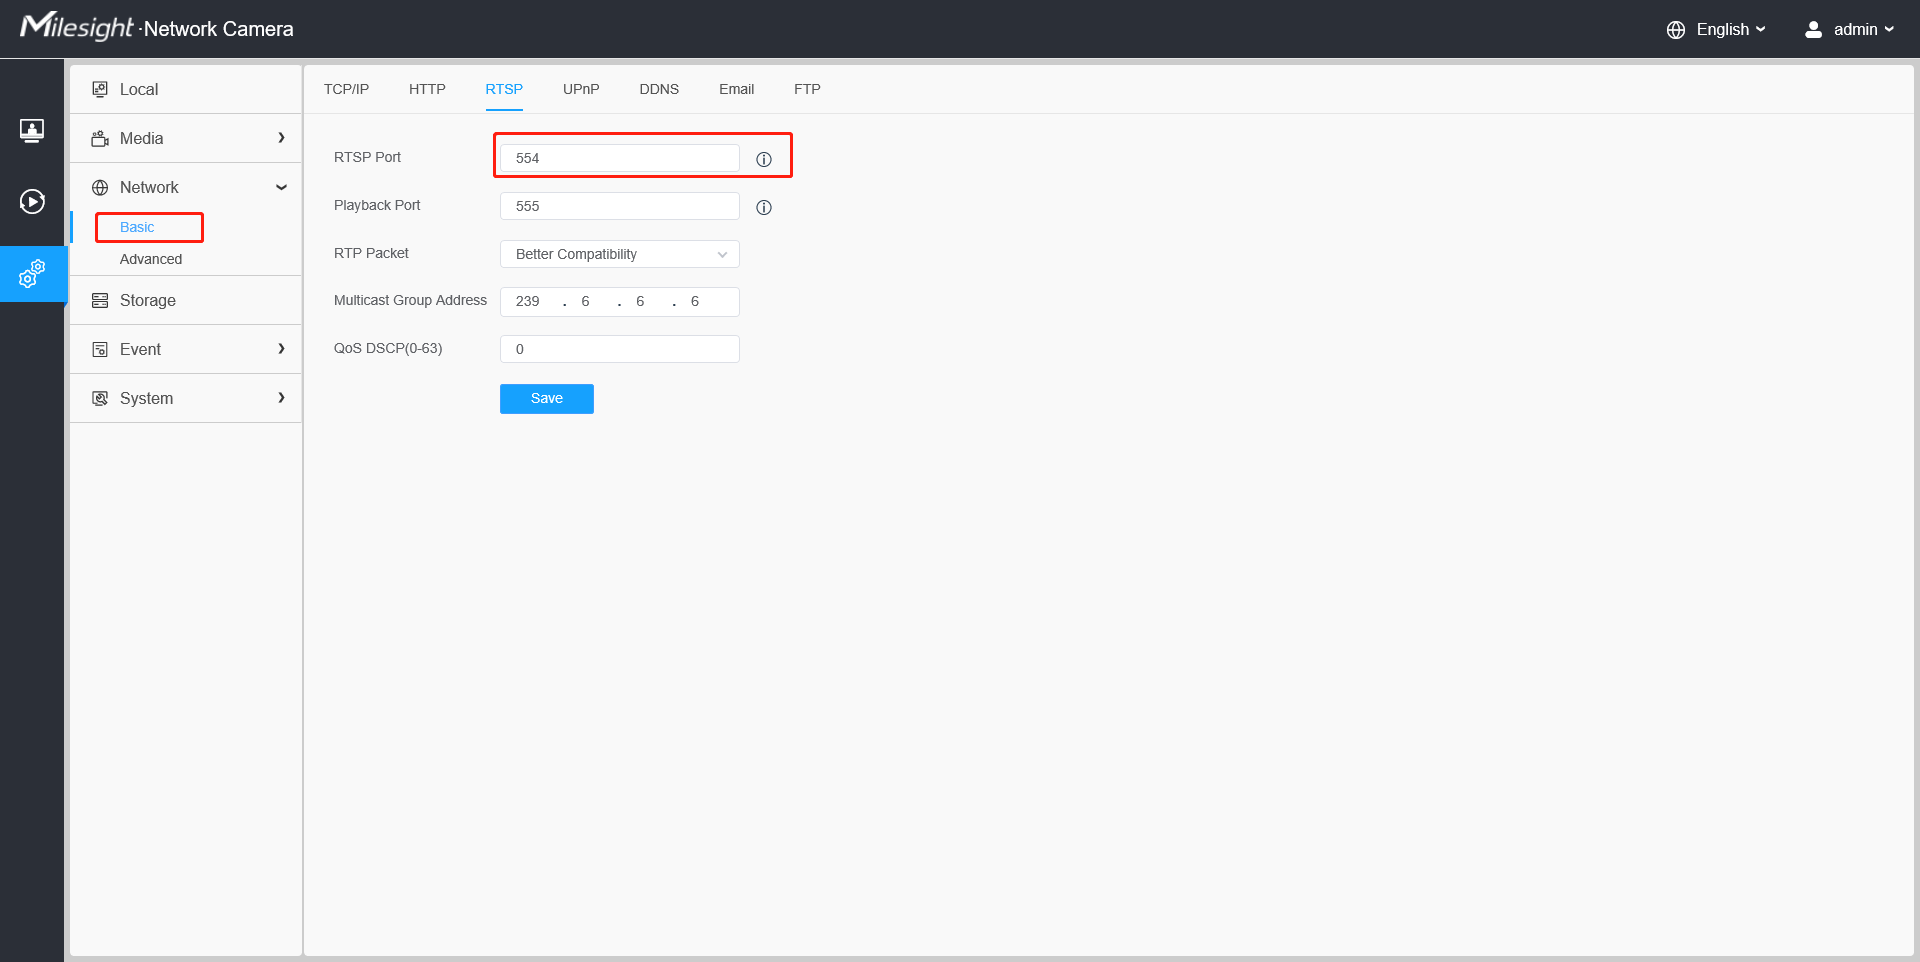The width and height of the screenshot is (1920, 962).
Task: Click the Media camera icon
Action: point(100,138)
